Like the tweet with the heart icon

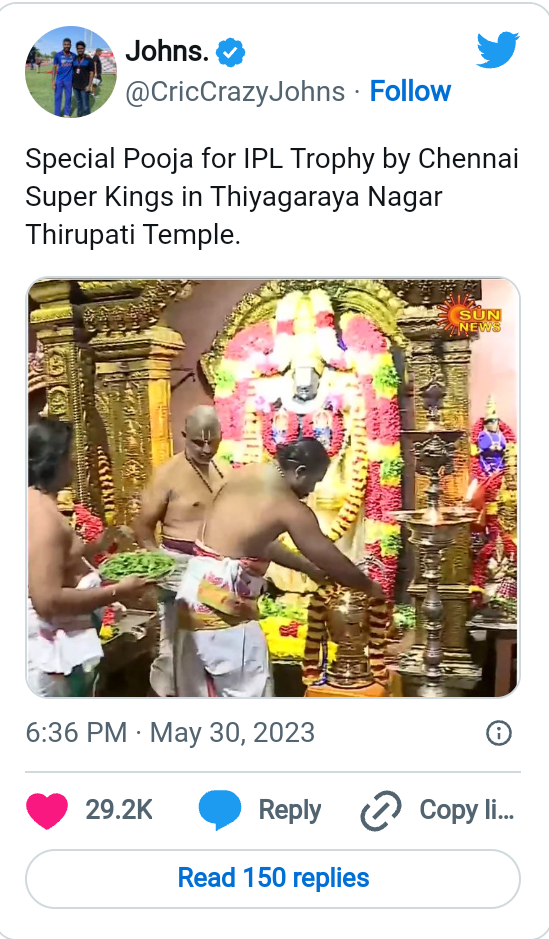(x=47, y=810)
